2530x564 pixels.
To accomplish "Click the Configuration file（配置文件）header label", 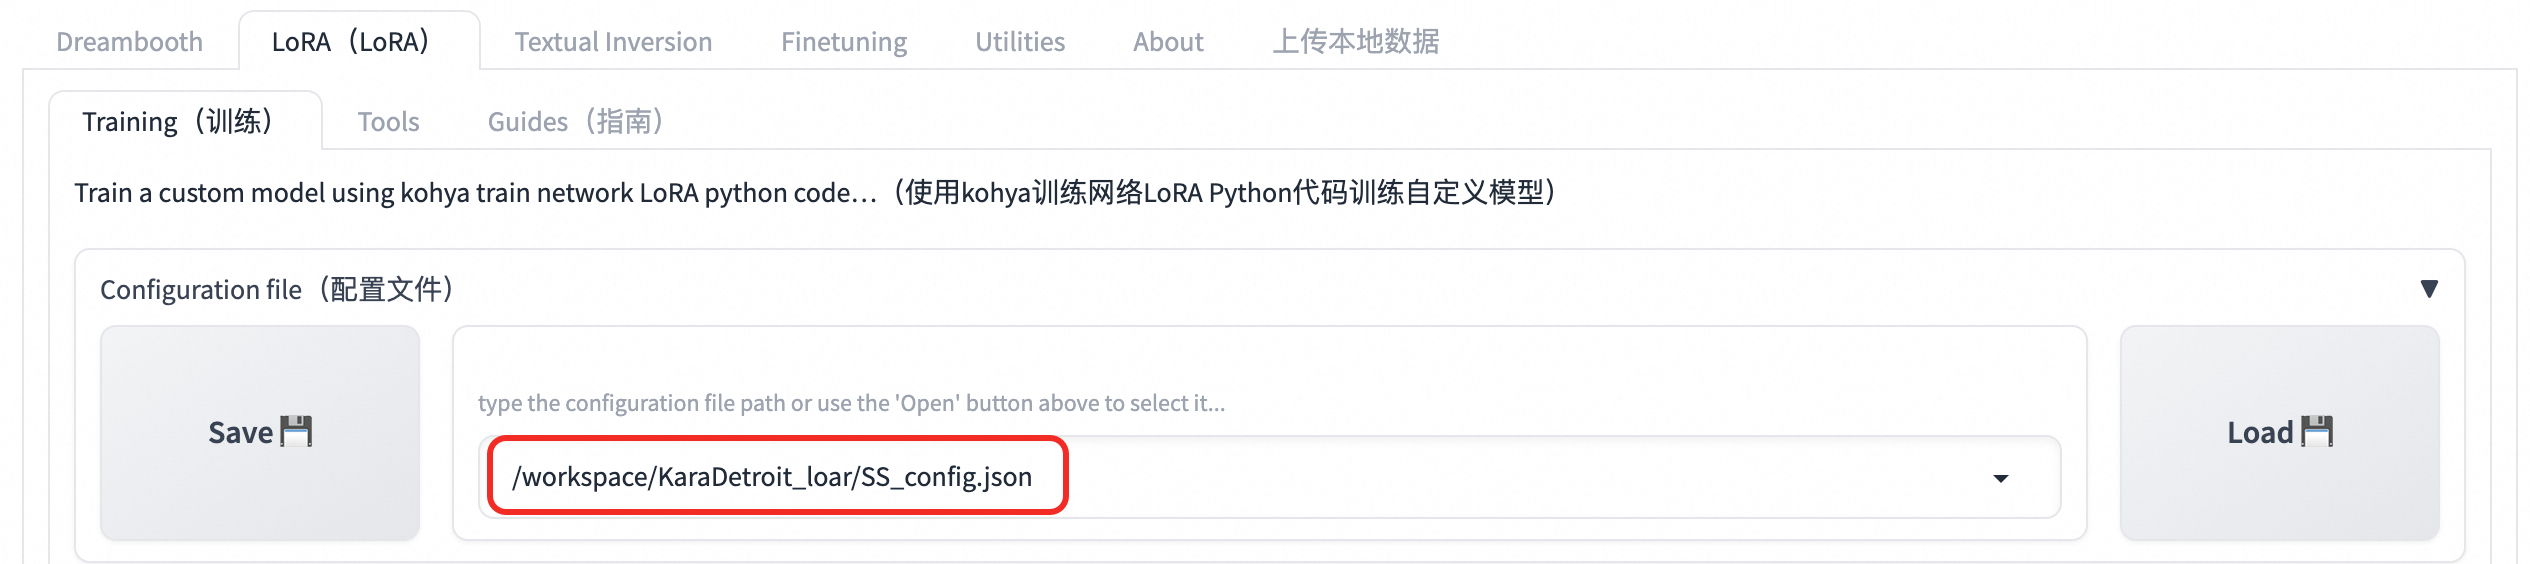I will tap(277, 290).
